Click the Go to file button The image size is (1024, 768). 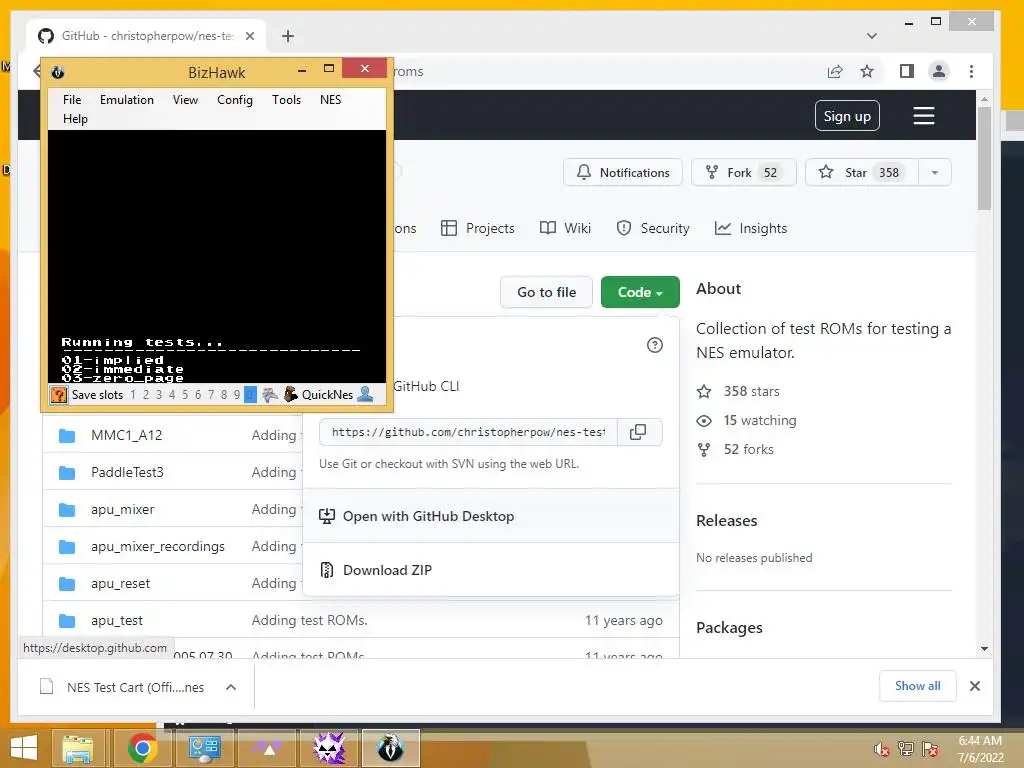point(547,292)
